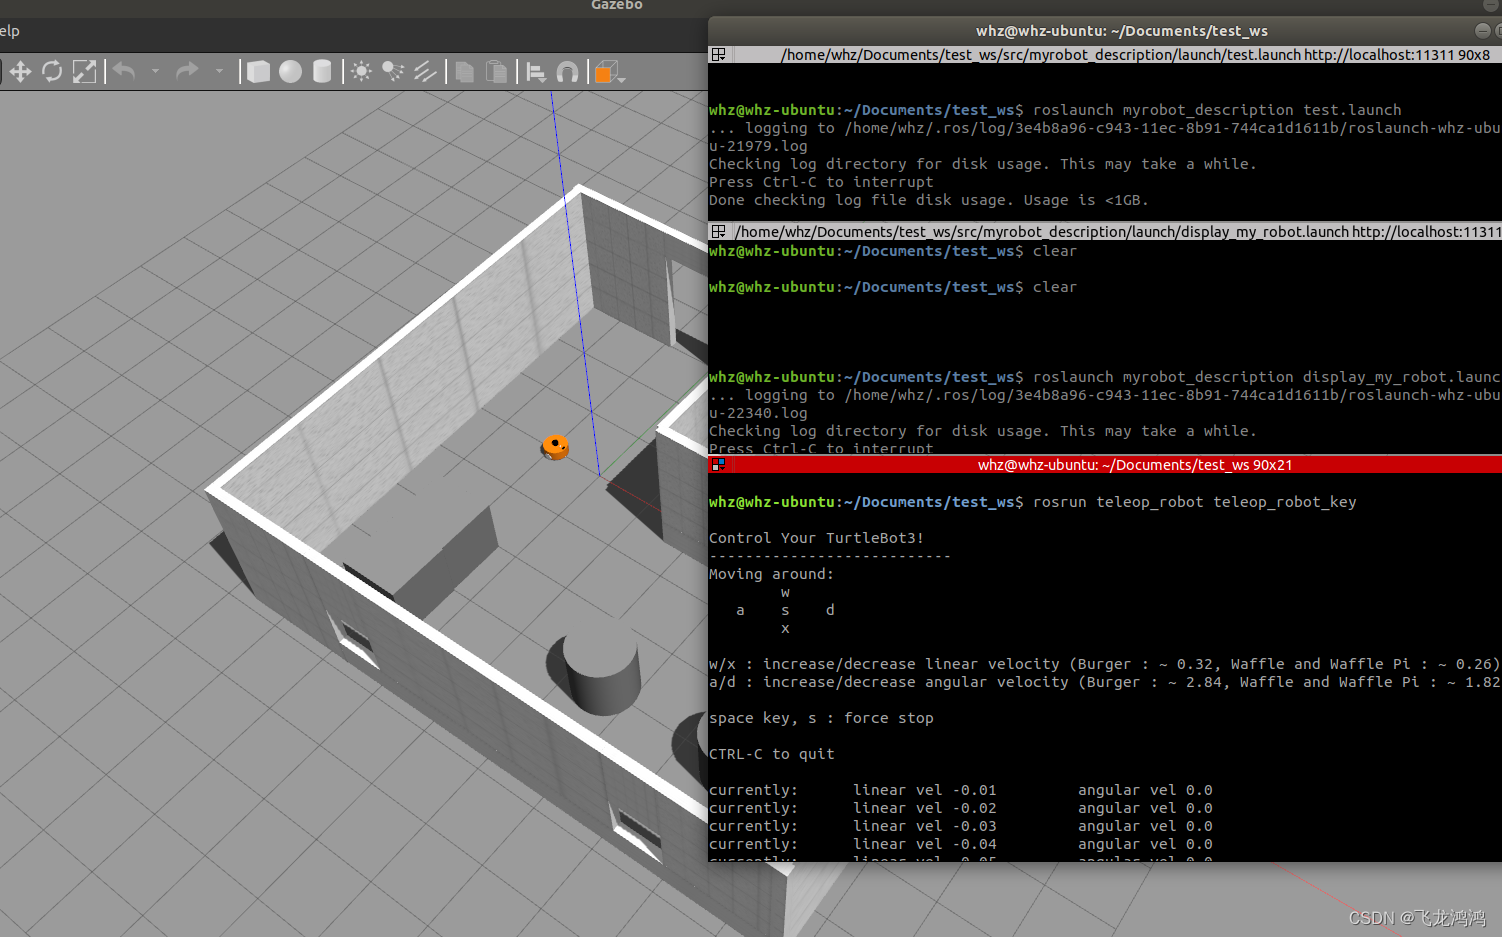Insert a sphere shape from toolbar

pyautogui.click(x=290, y=72)
